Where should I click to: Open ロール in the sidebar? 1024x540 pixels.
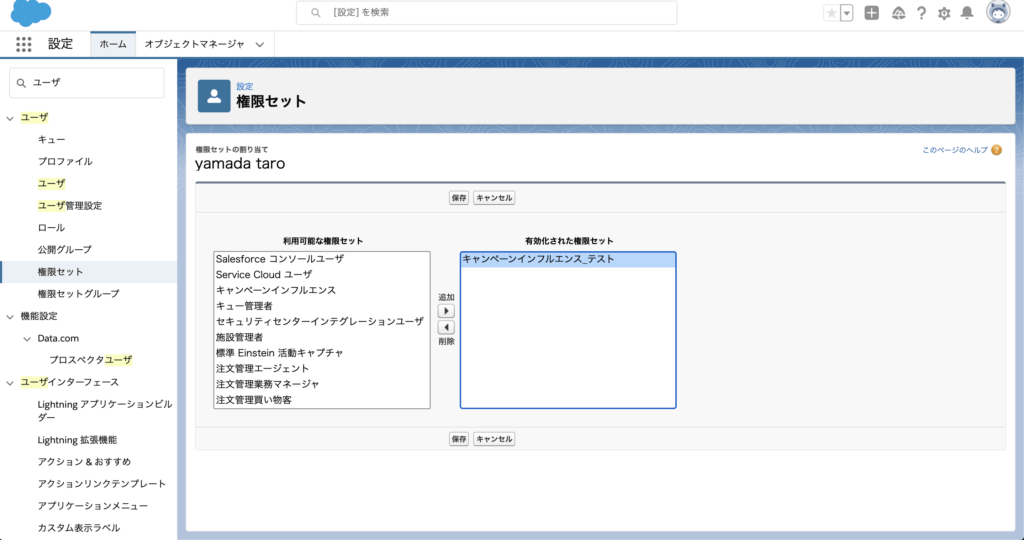51,228
